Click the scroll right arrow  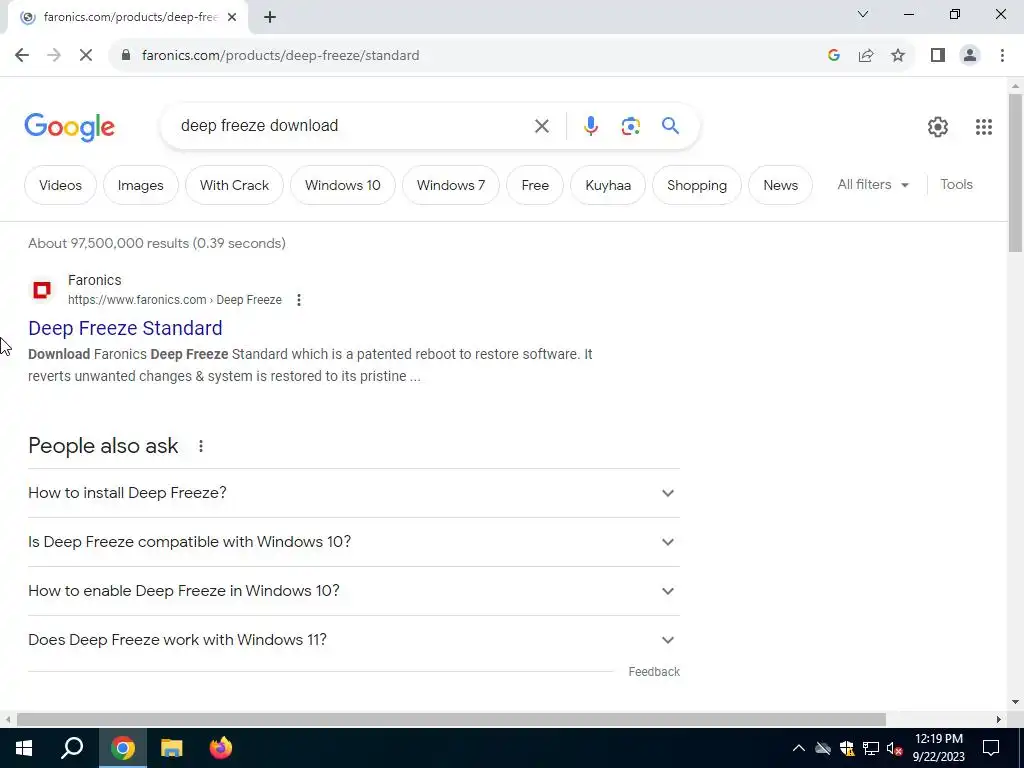point(999,720)
